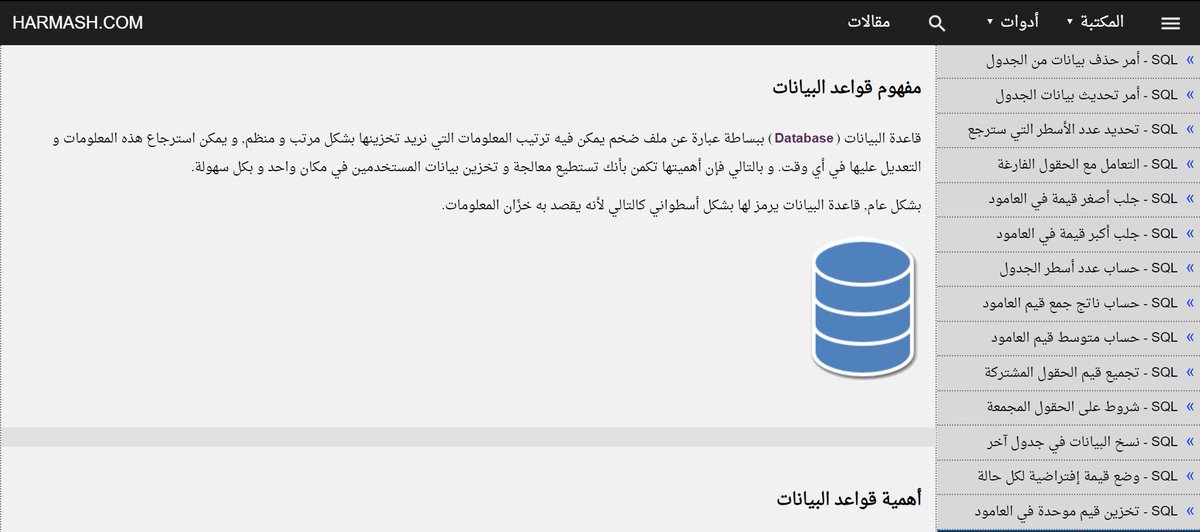
Task: Open the مقالات menu item
Action: click(870, 22)
